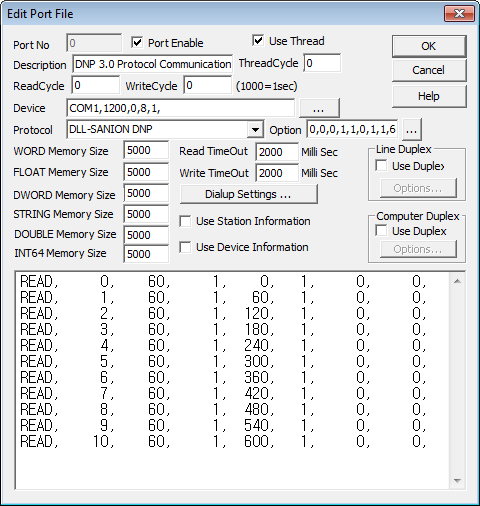Click the WriteCycle input field

pos(207,85)
